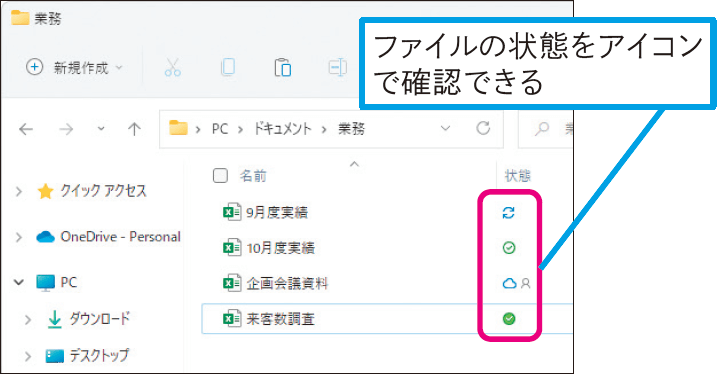Click PC in the address breadcrumb
The height and width of the screenshot is (374, 717).
pos(219,129)
